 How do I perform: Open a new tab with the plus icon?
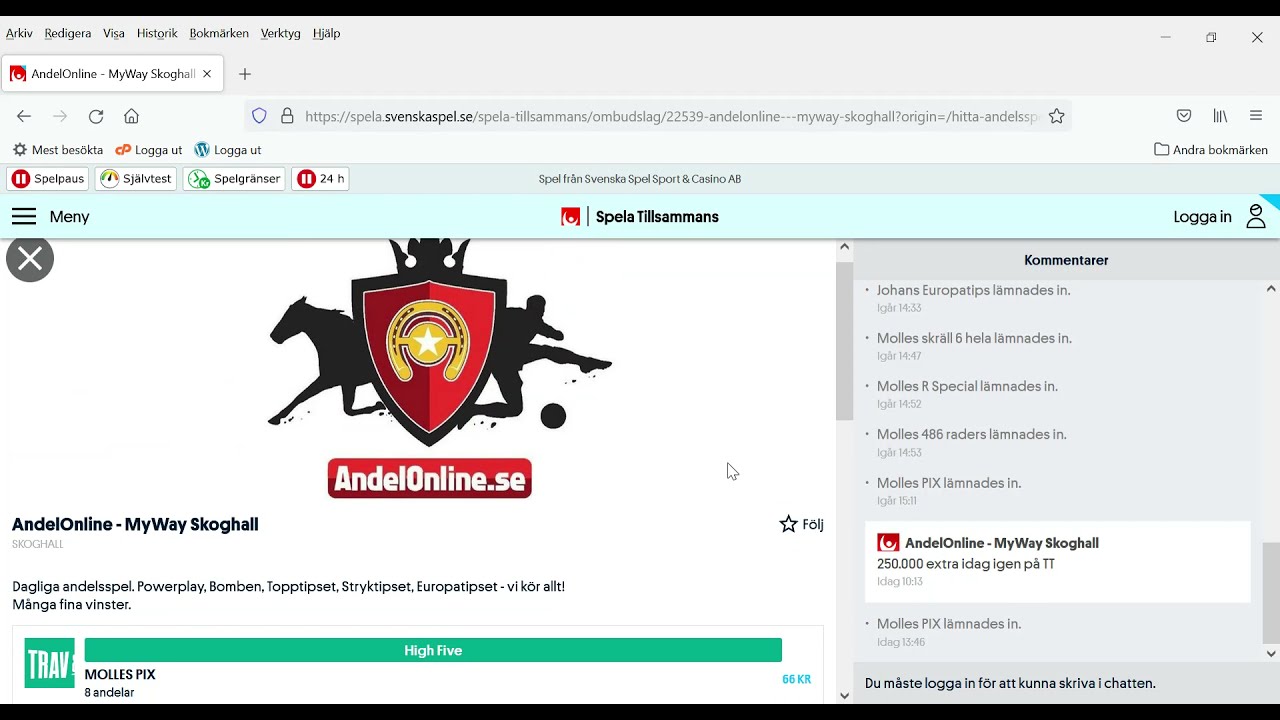(245, 74)
